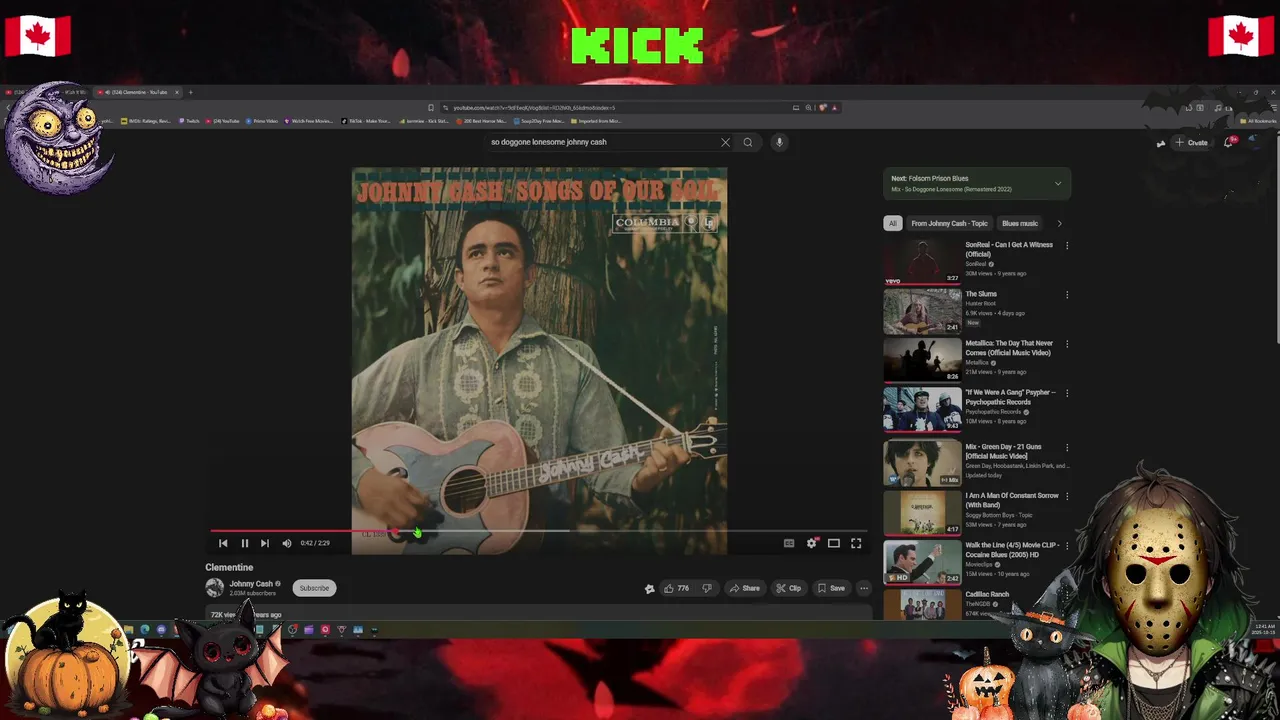Screen dimensions: 1280x720
Task: Switch to 'Clementine - YouTube' browser tab
Action: point(139,92)
